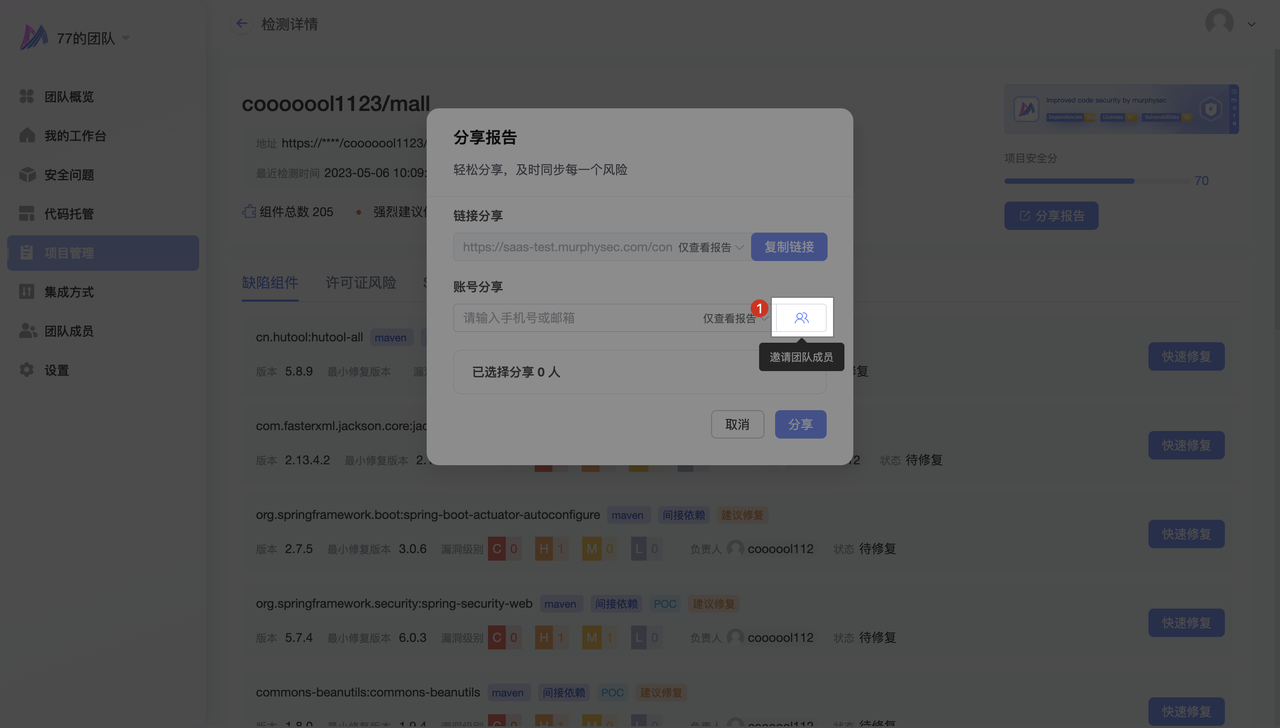Switch to the 许可证风险 tab
Image resolution: width=1280 pixels, height=728 pixels.
tap(361, 283)
